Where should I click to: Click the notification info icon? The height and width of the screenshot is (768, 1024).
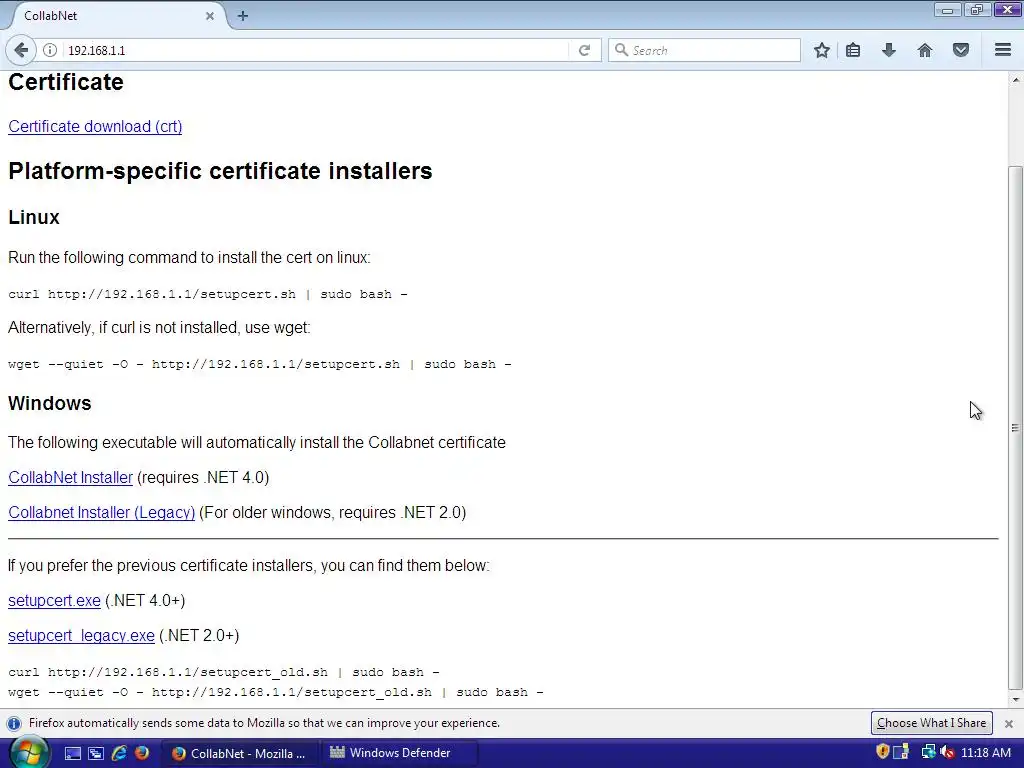point(14,724)
